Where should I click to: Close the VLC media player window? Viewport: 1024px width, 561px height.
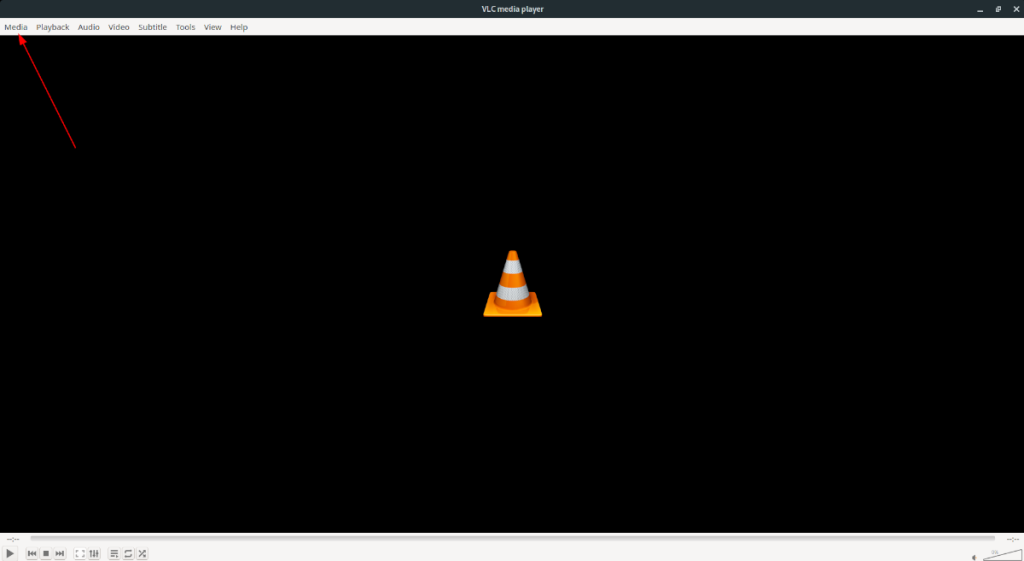pyautogui.click(x=1016, y=9)
